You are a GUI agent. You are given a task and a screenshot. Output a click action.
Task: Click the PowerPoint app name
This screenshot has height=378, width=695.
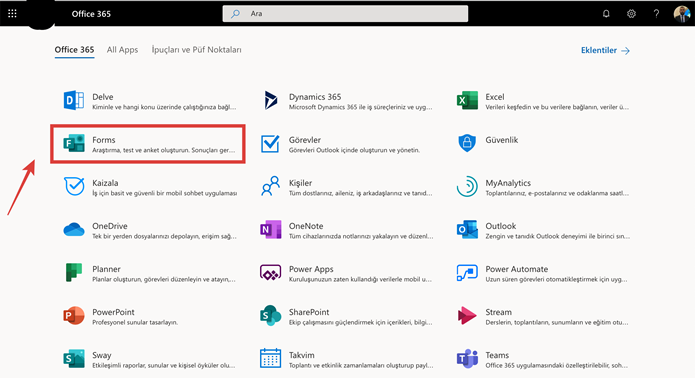pyautogui.click(x=113, y=312)
